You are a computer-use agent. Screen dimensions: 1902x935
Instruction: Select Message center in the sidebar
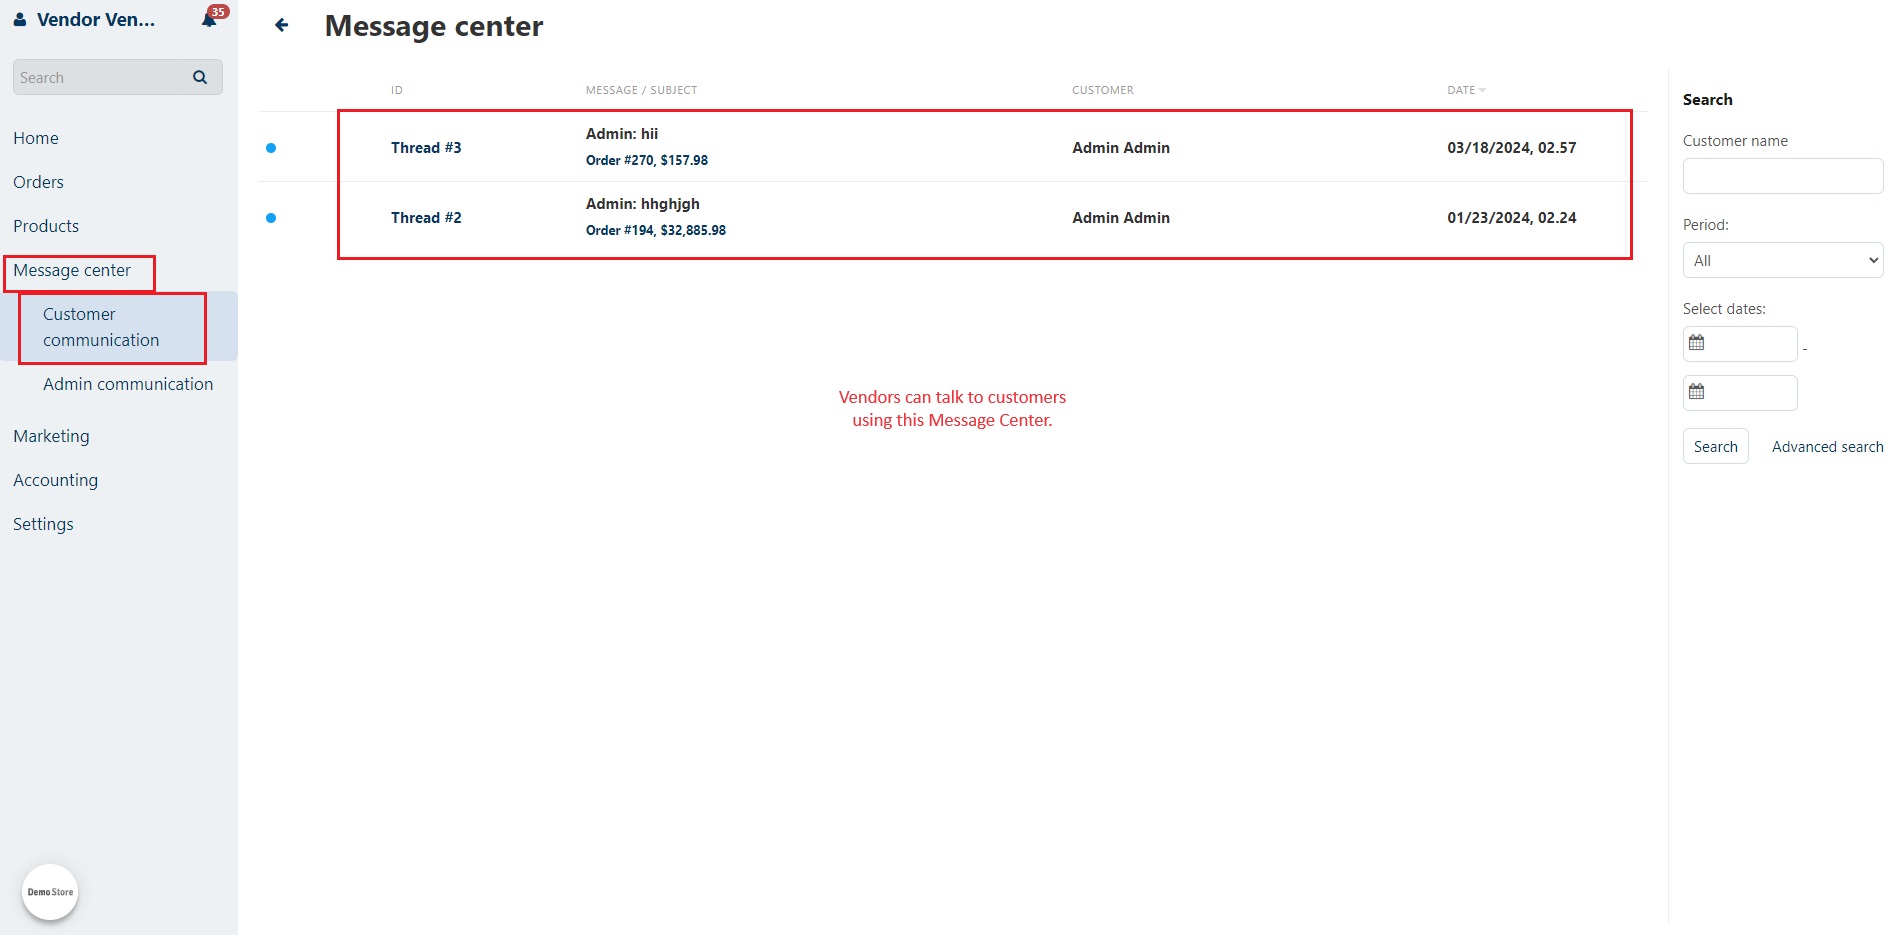click(x=72, y=270)
